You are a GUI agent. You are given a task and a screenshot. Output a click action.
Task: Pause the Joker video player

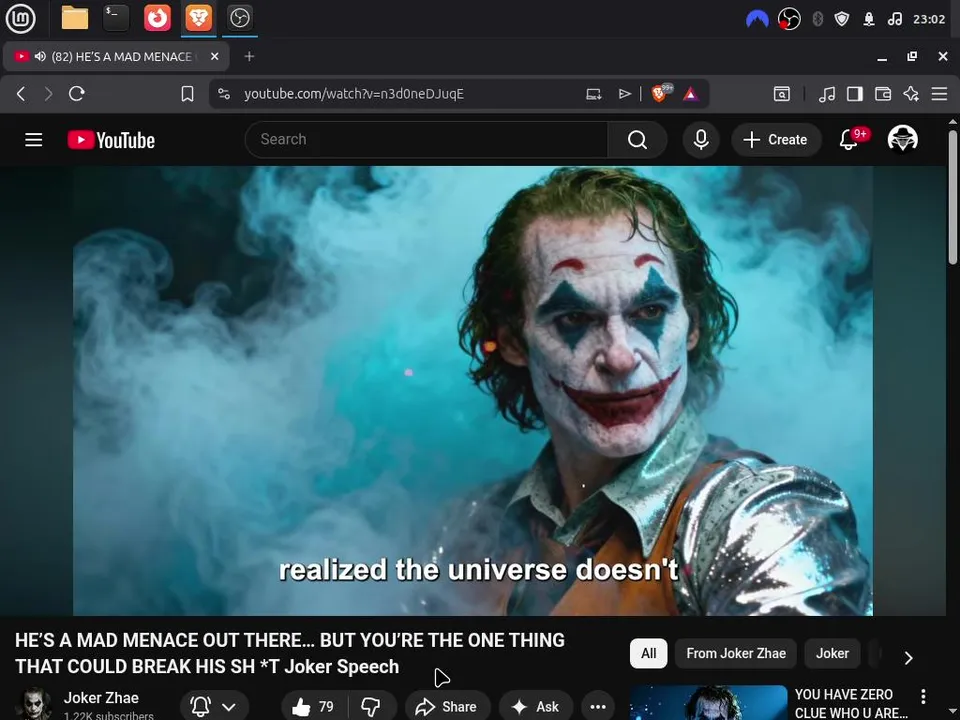click(473, 391)
